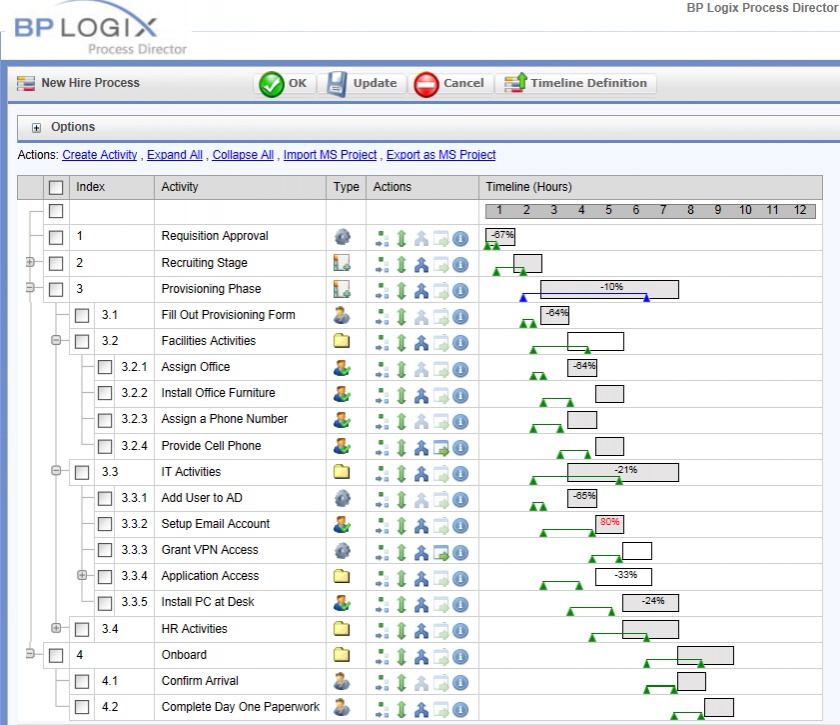Click dependencies icon for Complete Day One Paperwork
840x725 pixels.
422,709
